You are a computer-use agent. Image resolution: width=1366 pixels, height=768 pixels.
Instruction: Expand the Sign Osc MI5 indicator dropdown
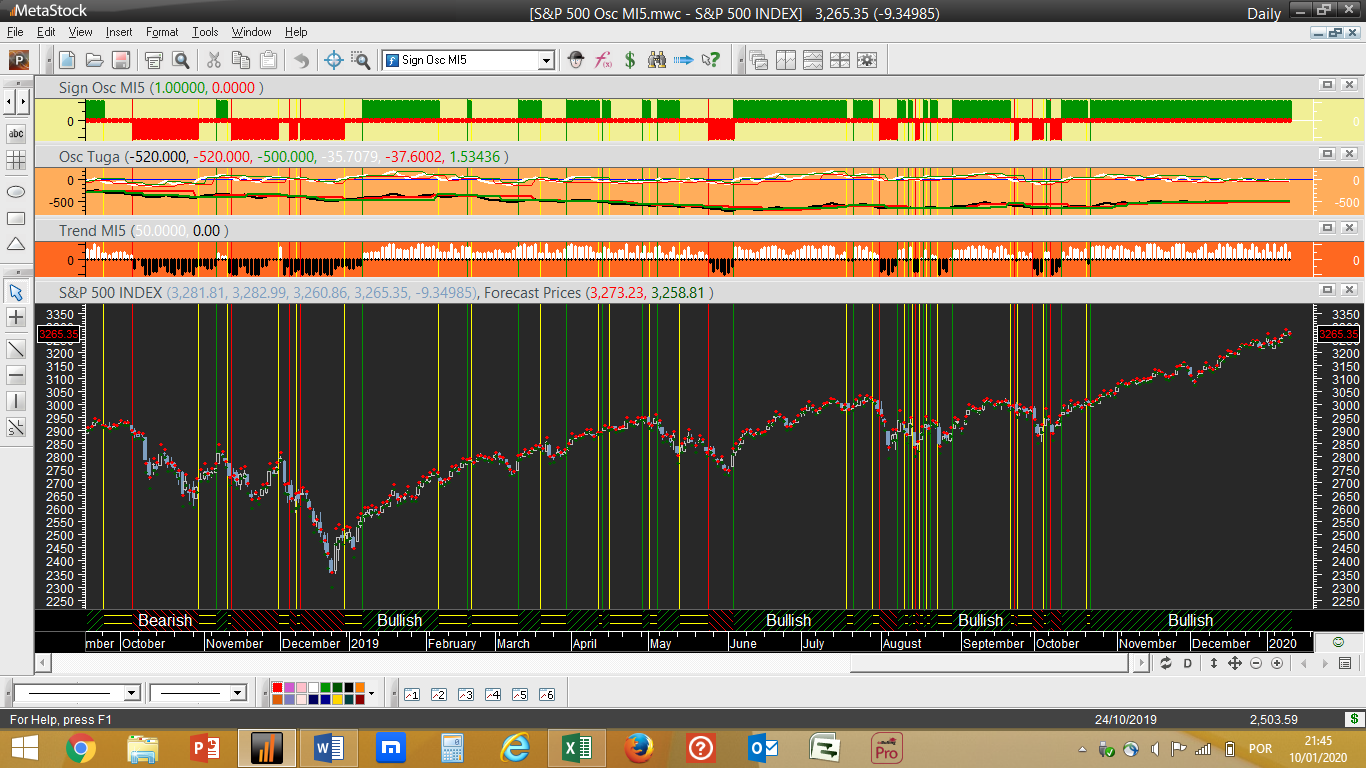(546, 60)
